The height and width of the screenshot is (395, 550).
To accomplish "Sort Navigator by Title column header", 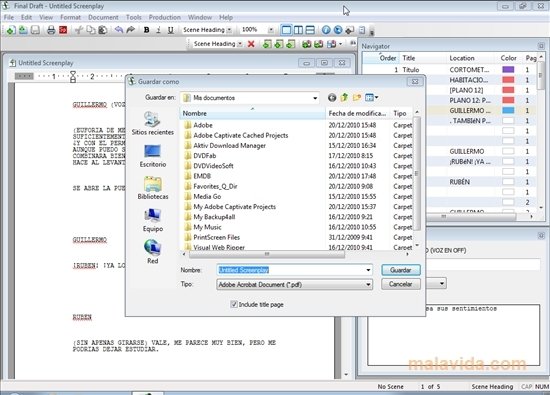I will [423, 58].
